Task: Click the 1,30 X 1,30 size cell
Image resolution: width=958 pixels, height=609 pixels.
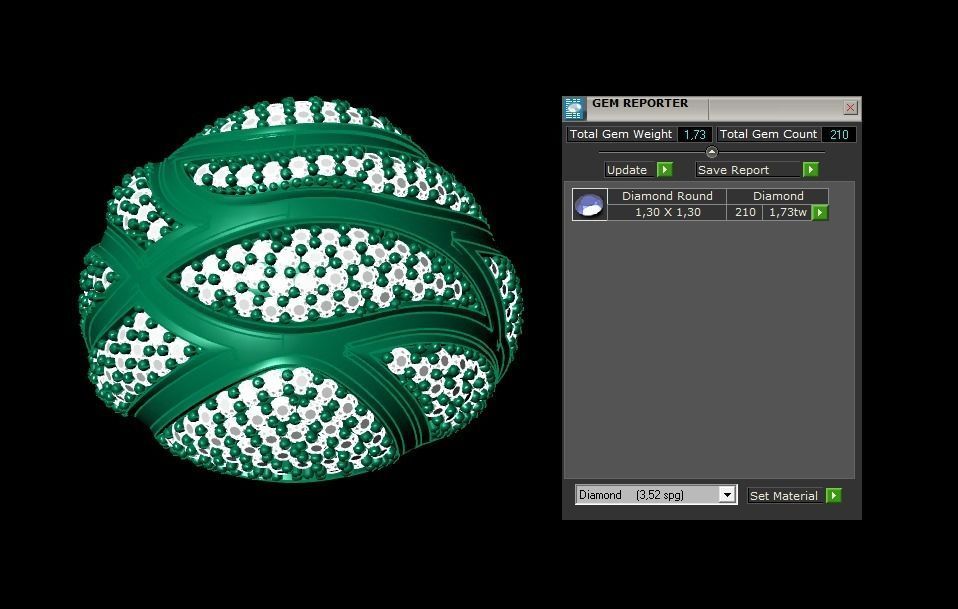Action: tap(667, 213)
